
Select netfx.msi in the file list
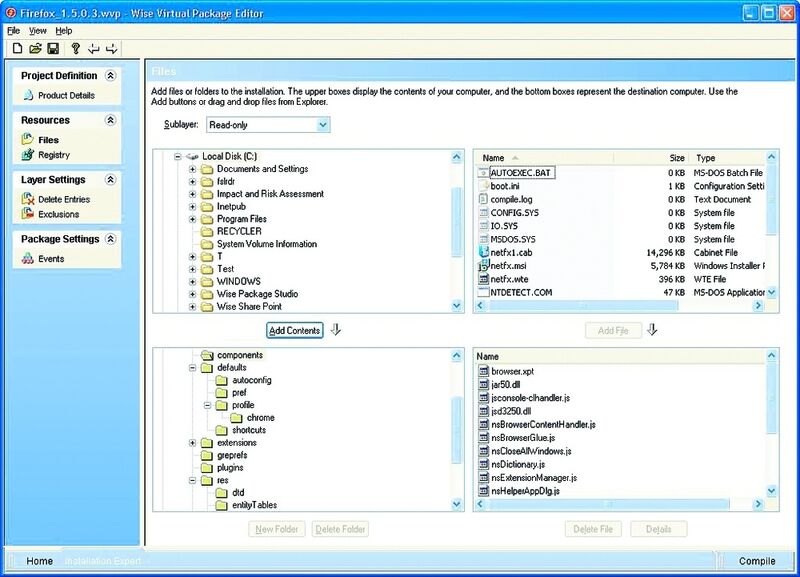click(x=510, y=267)
